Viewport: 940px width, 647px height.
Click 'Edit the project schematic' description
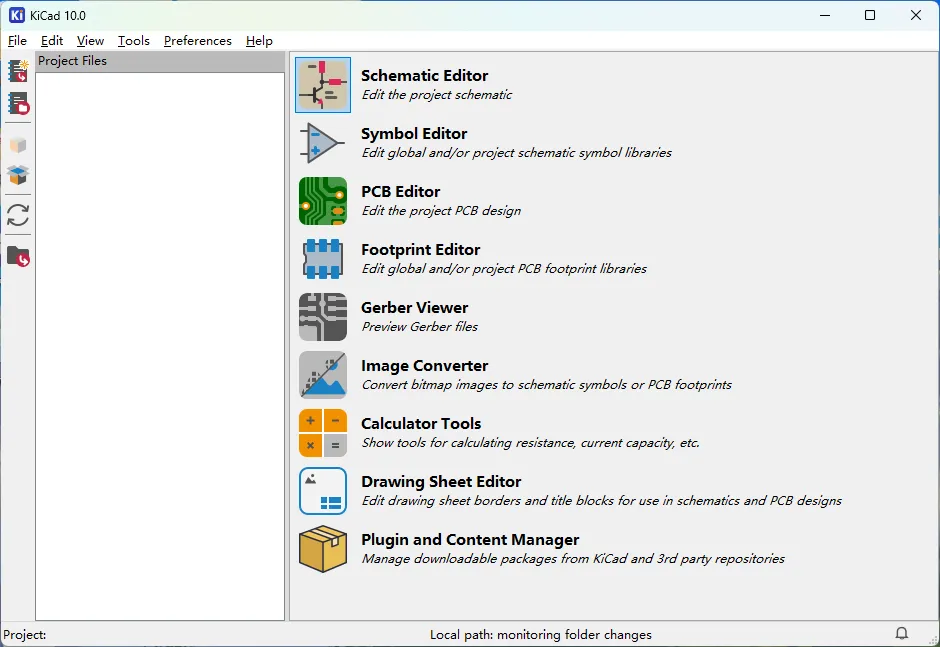[x=437, y=95]
